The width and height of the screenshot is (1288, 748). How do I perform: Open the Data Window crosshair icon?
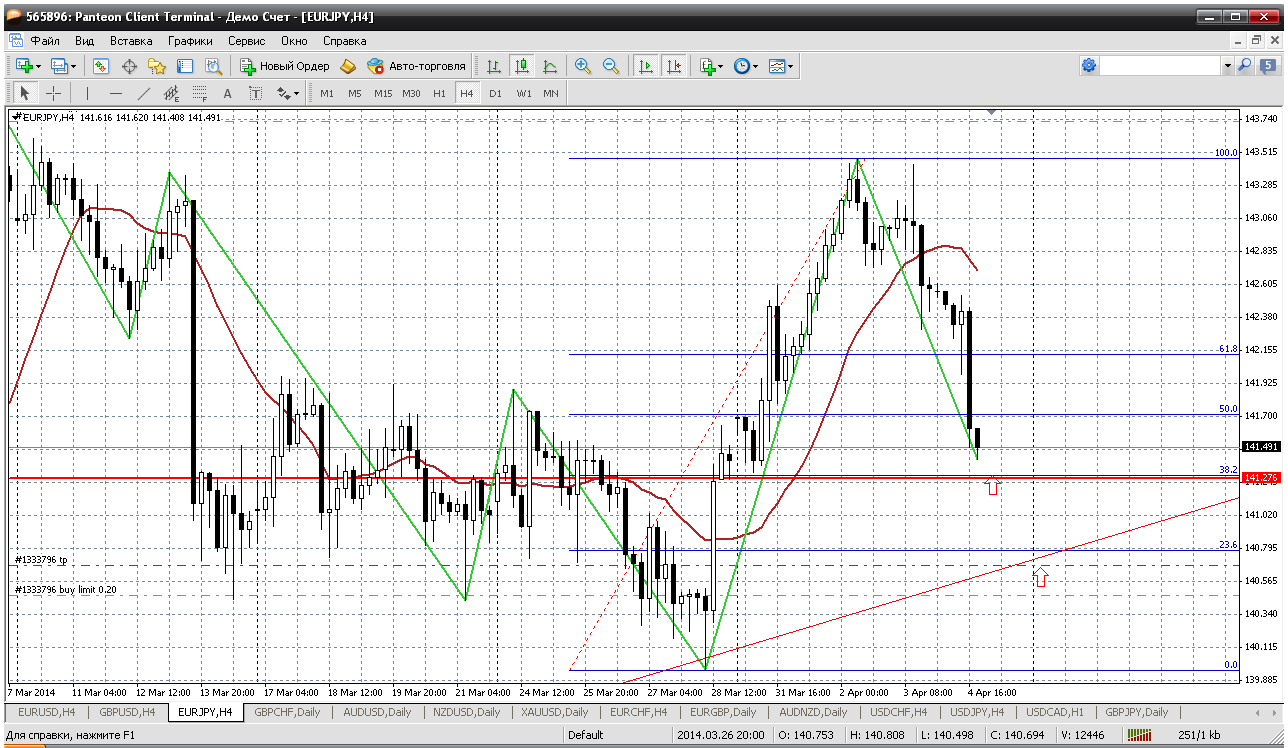click(x=129, y=66)
